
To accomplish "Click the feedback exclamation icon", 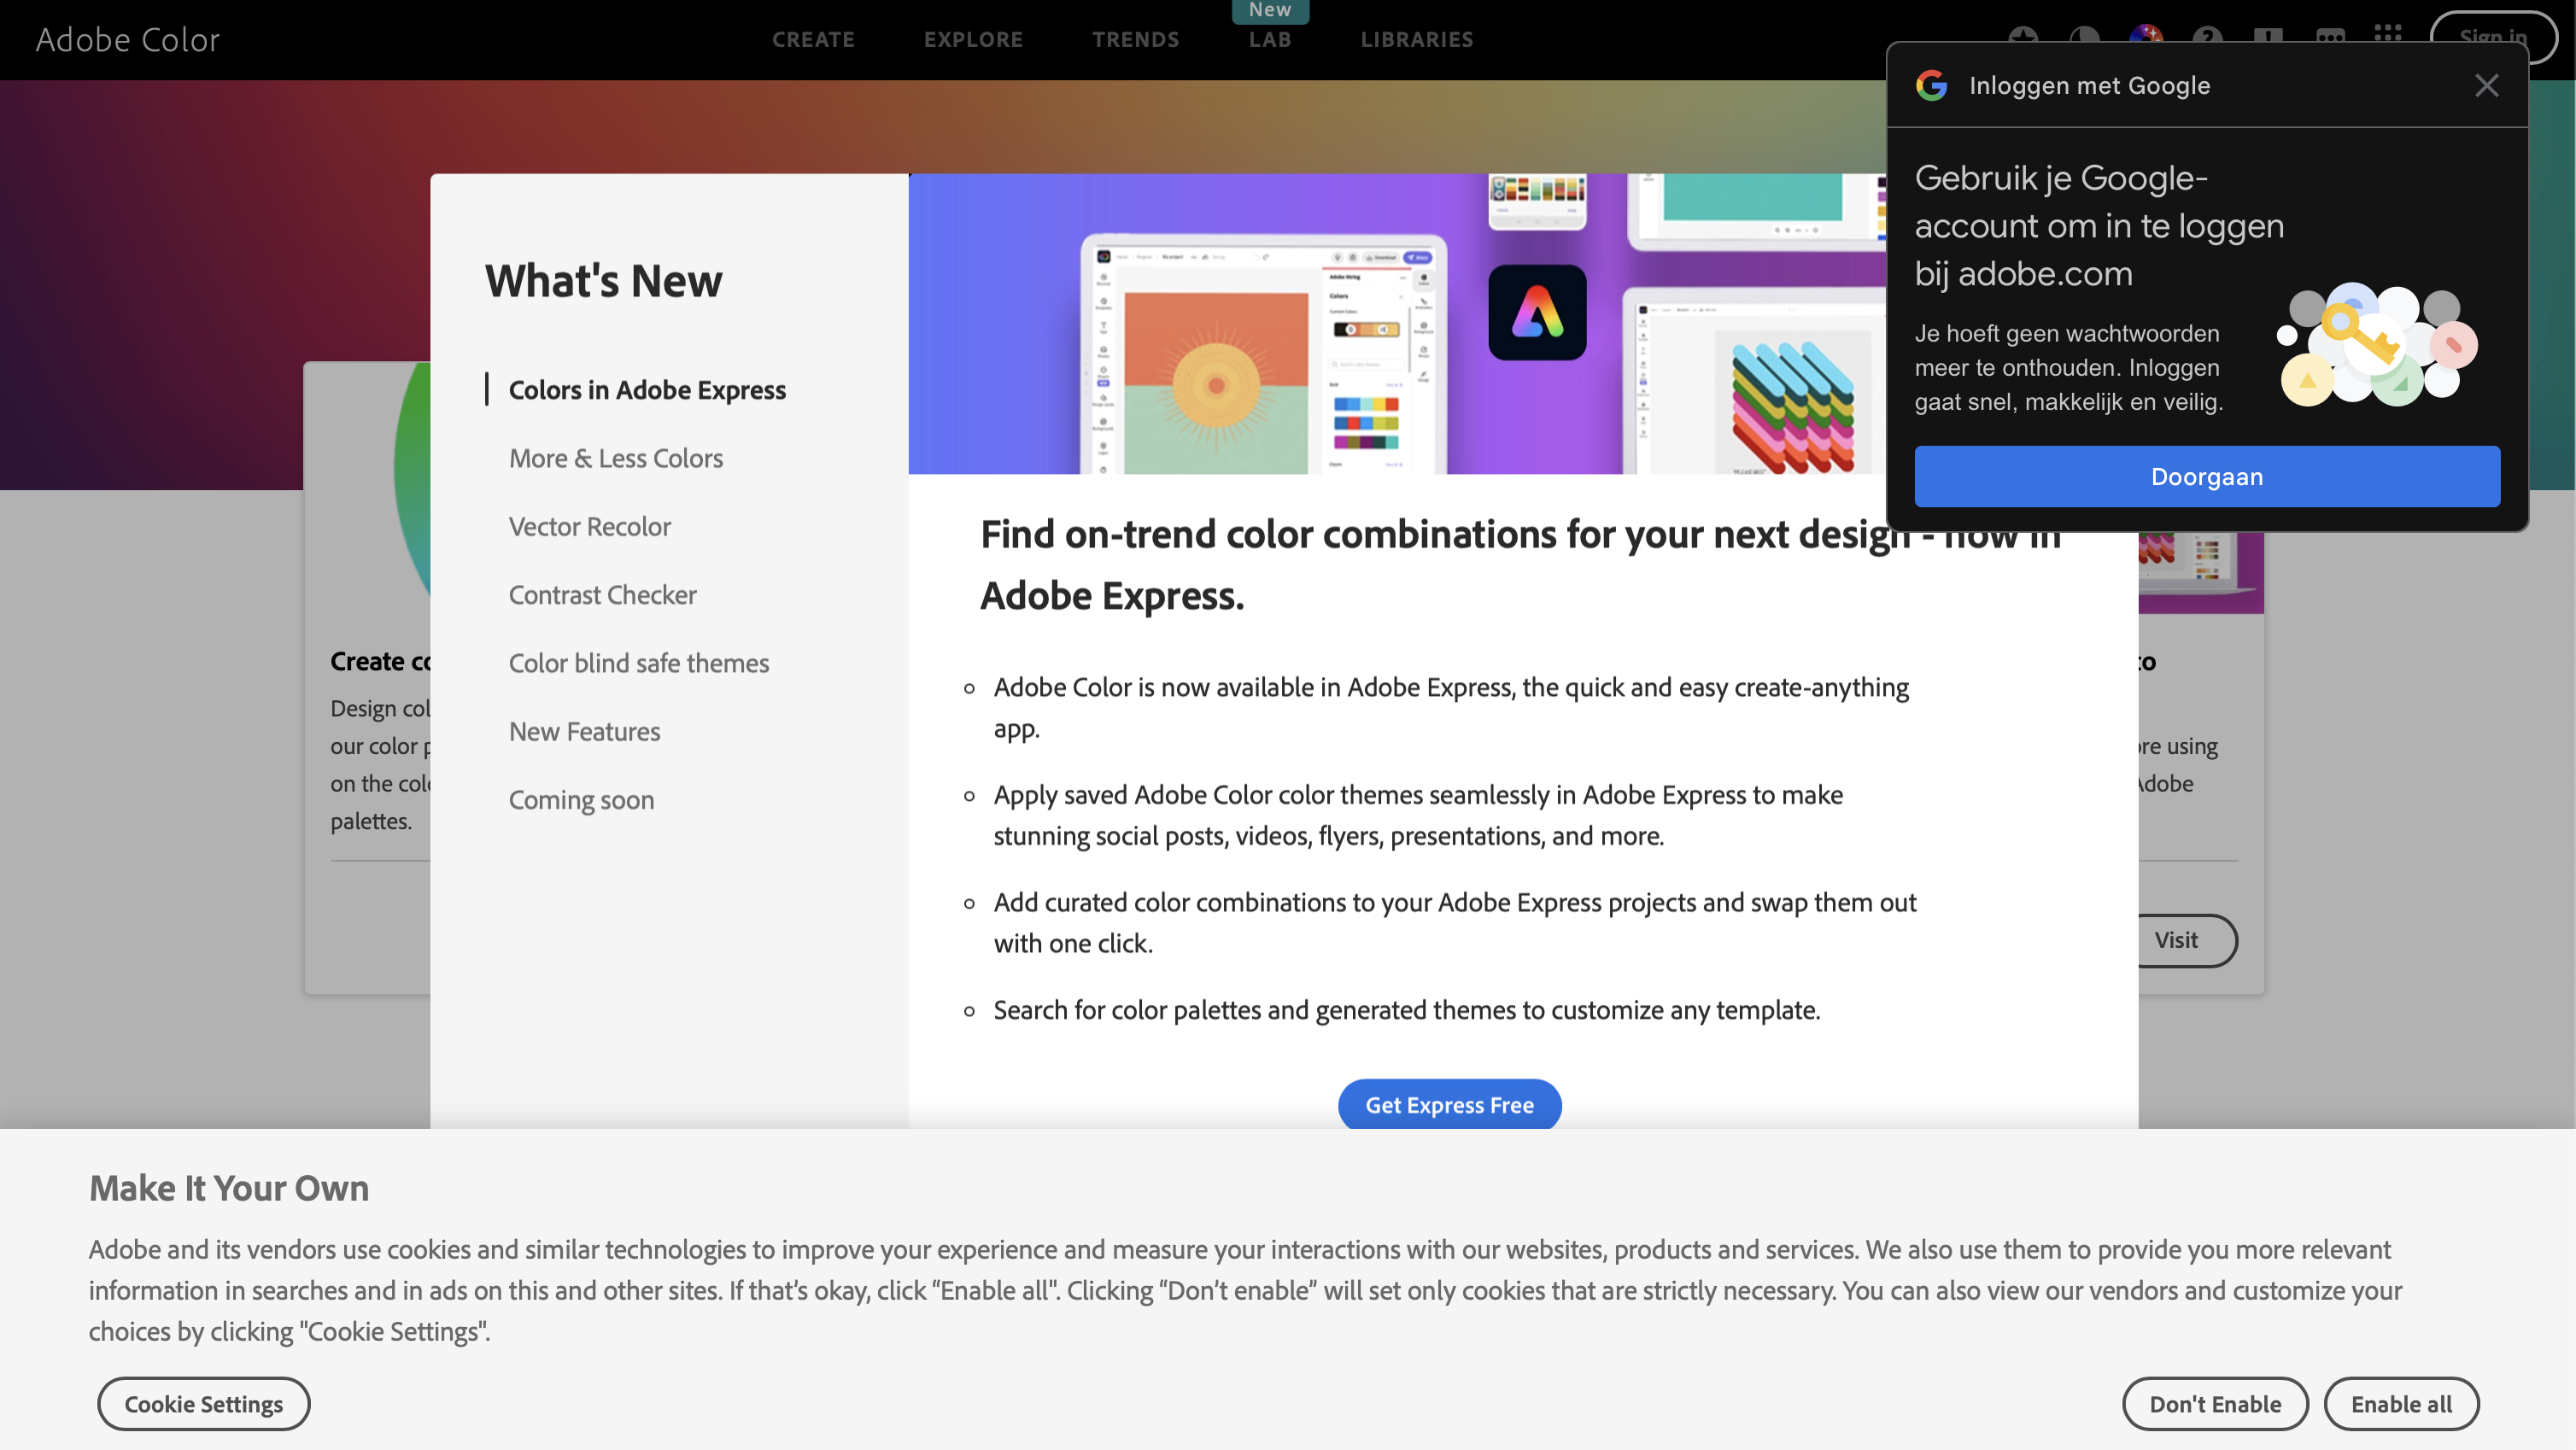I will 2268,34.
